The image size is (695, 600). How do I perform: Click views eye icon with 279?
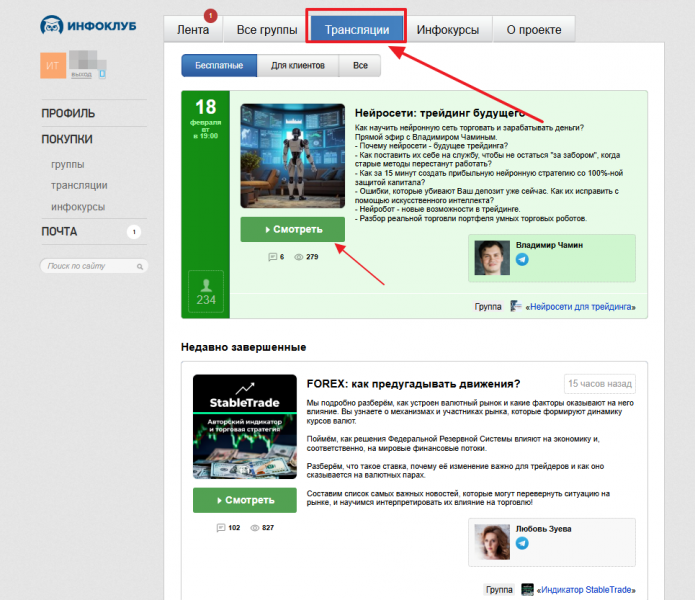coord(299,257)
